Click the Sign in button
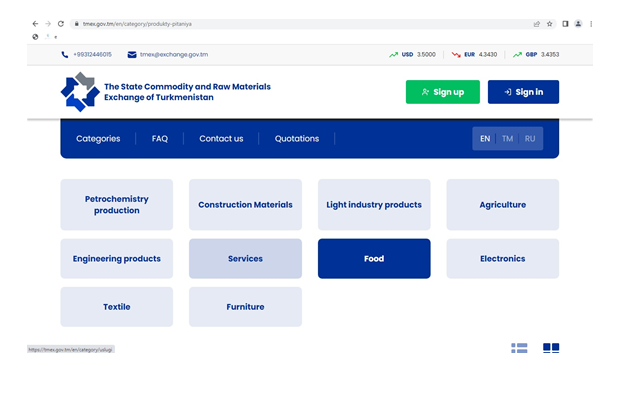Screen dimensions: 629x408 pos(523,92)
